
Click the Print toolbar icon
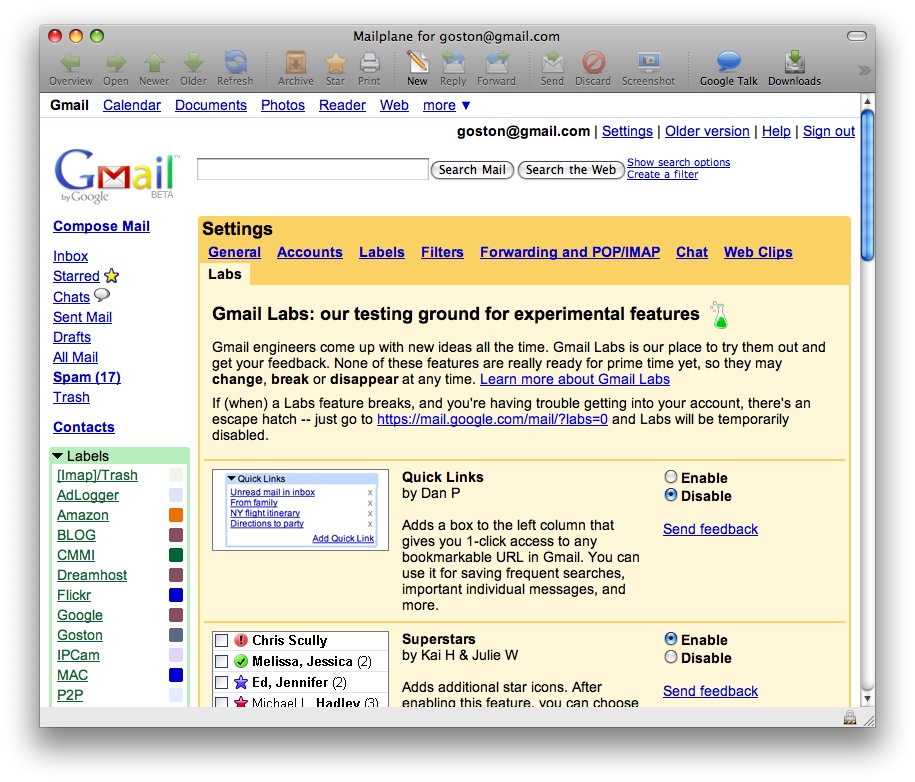[x=369, y=62]
